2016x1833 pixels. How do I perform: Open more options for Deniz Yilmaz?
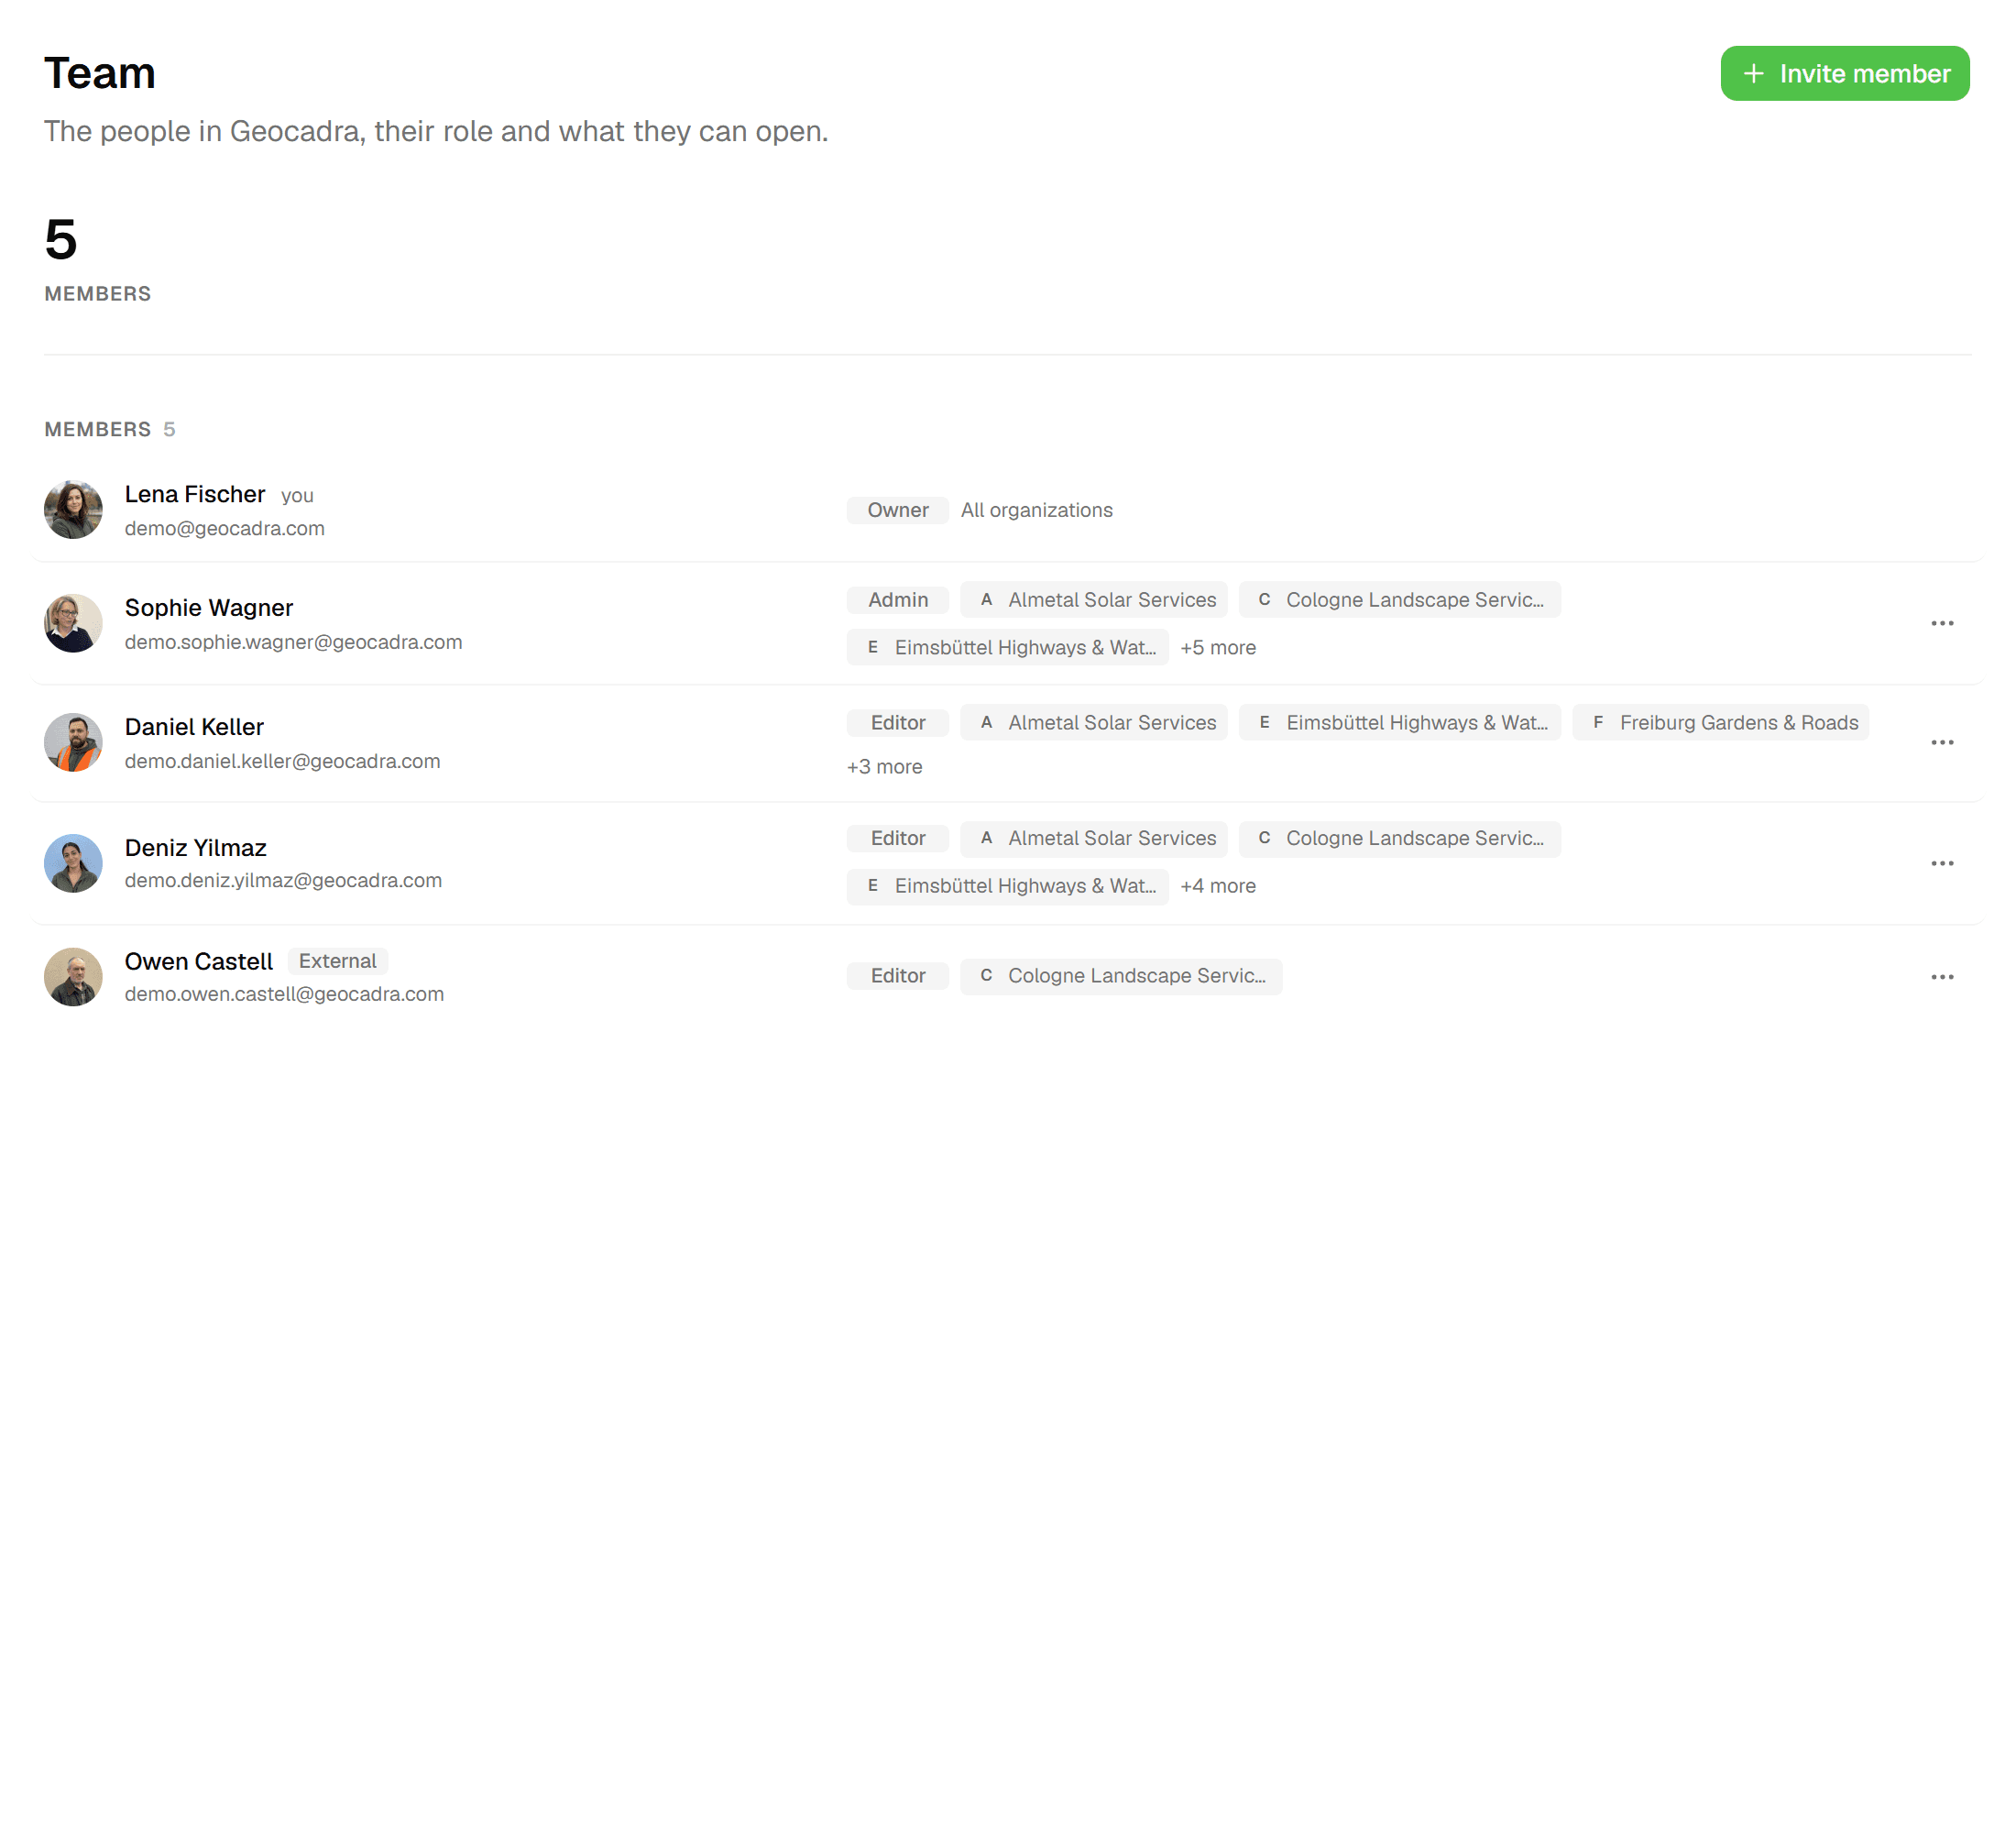click(x=1941, y=863)
